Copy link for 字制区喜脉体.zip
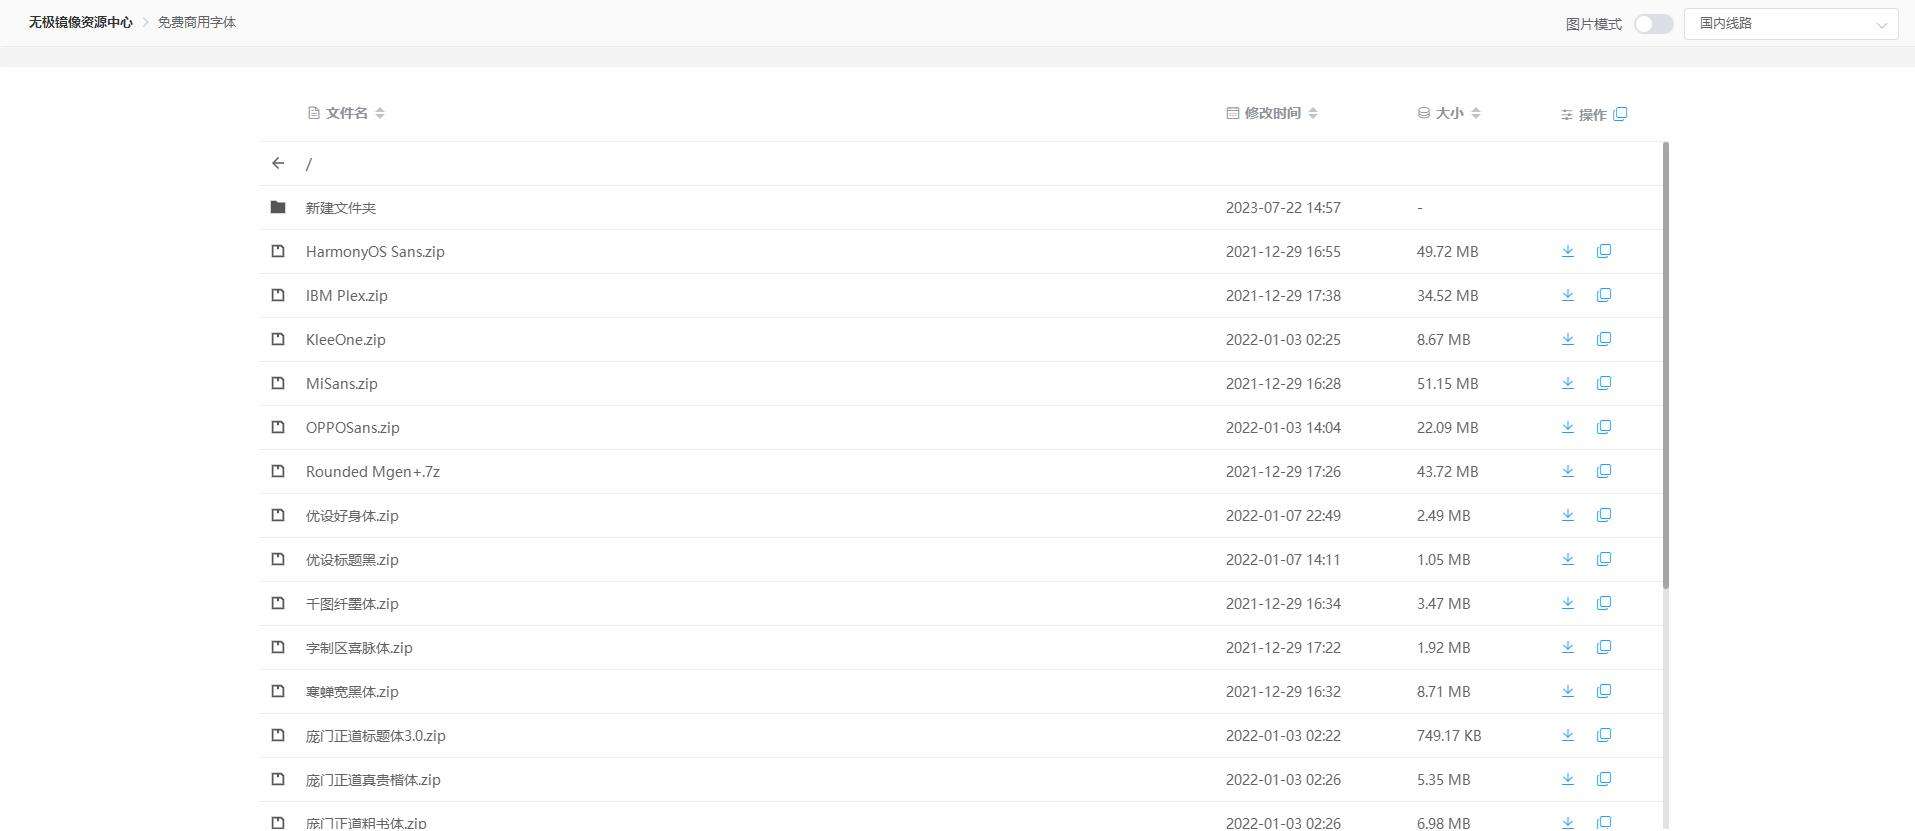Viewport: 1915px width, 831px height. point(1604,647)
